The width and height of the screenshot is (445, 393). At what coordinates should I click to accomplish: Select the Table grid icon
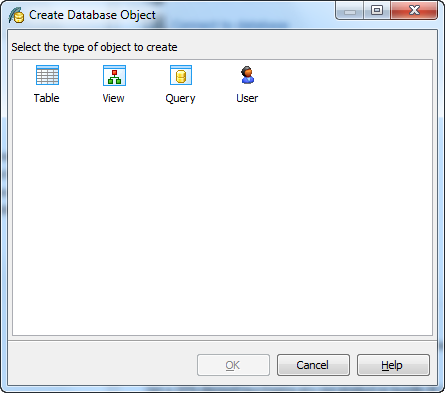(x=47, y=75)
